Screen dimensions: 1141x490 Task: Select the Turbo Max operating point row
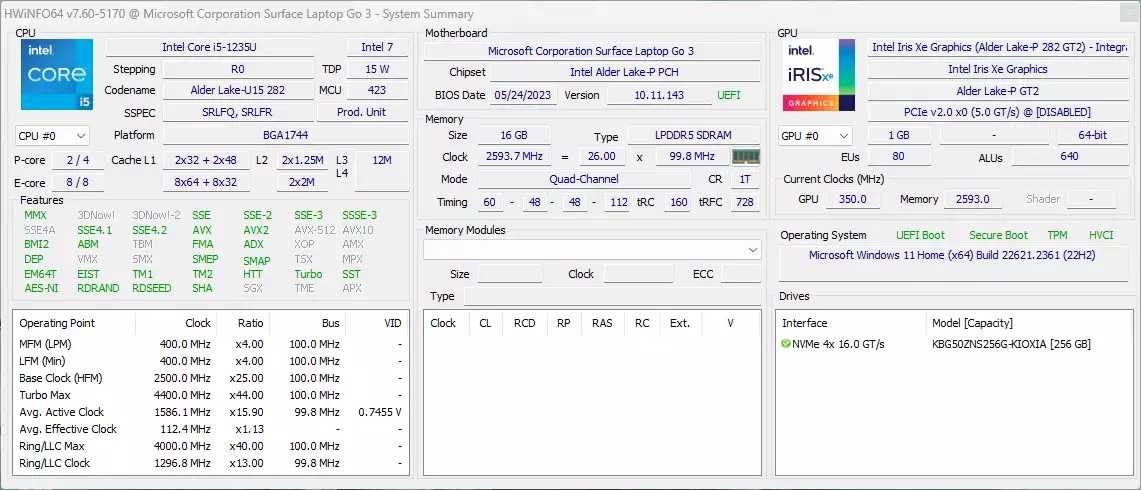click(211, 395)
